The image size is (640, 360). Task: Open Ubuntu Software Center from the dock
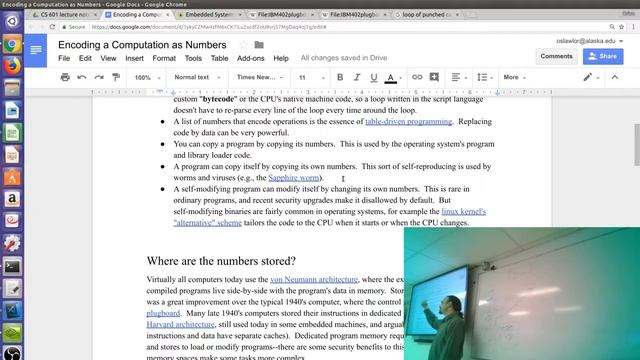[12, 177]
